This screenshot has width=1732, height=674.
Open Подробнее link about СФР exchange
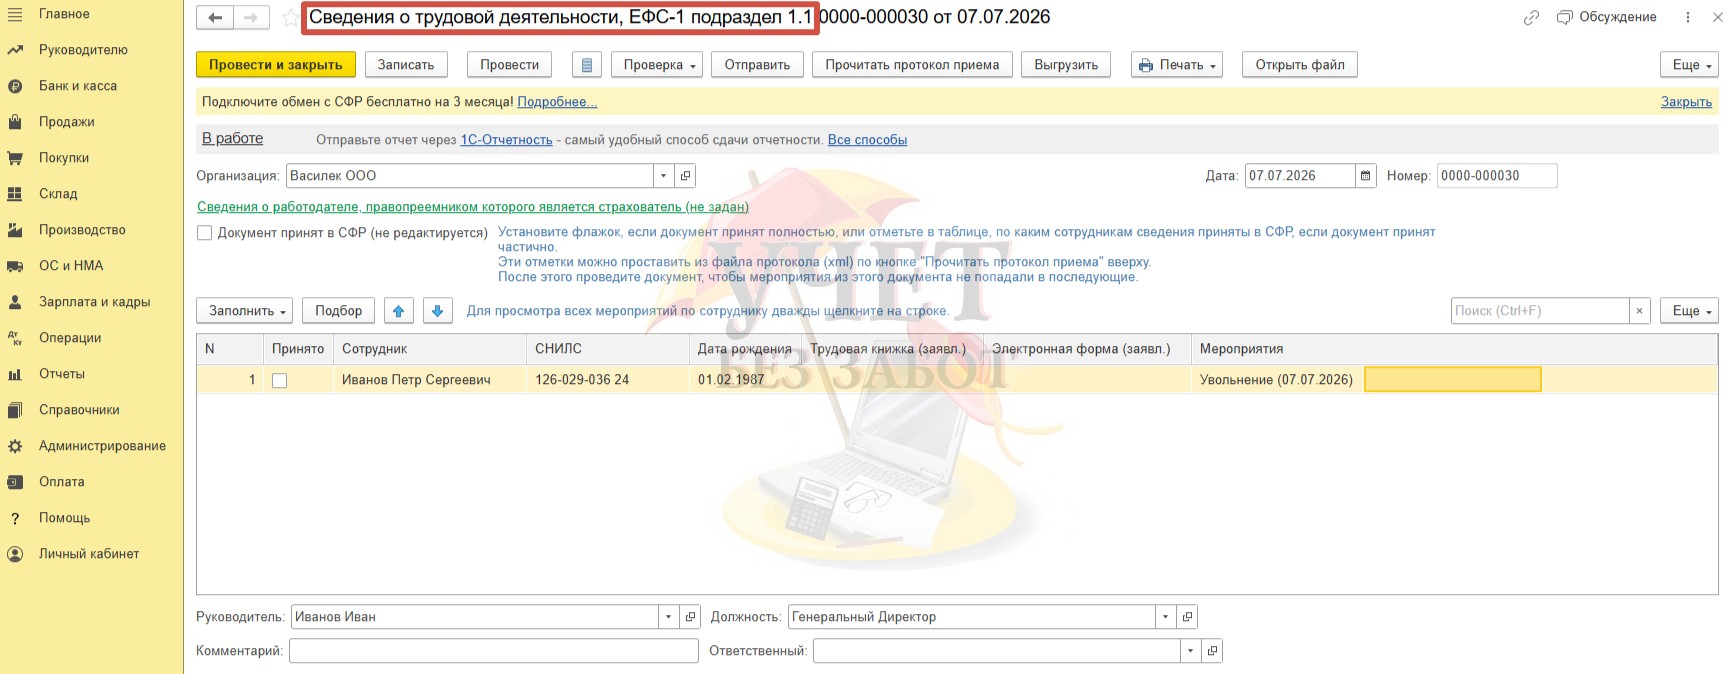557,102
